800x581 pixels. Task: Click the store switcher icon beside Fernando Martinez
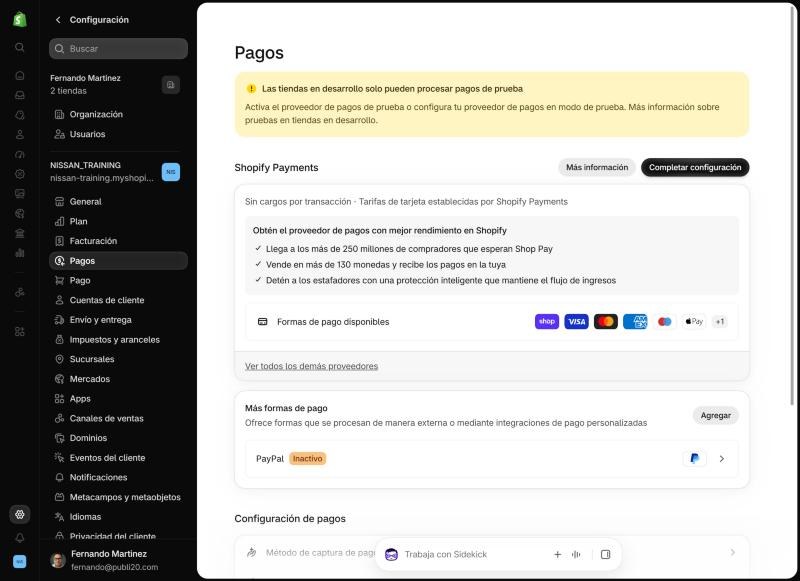pyautogui.click(x=170, y=85)
